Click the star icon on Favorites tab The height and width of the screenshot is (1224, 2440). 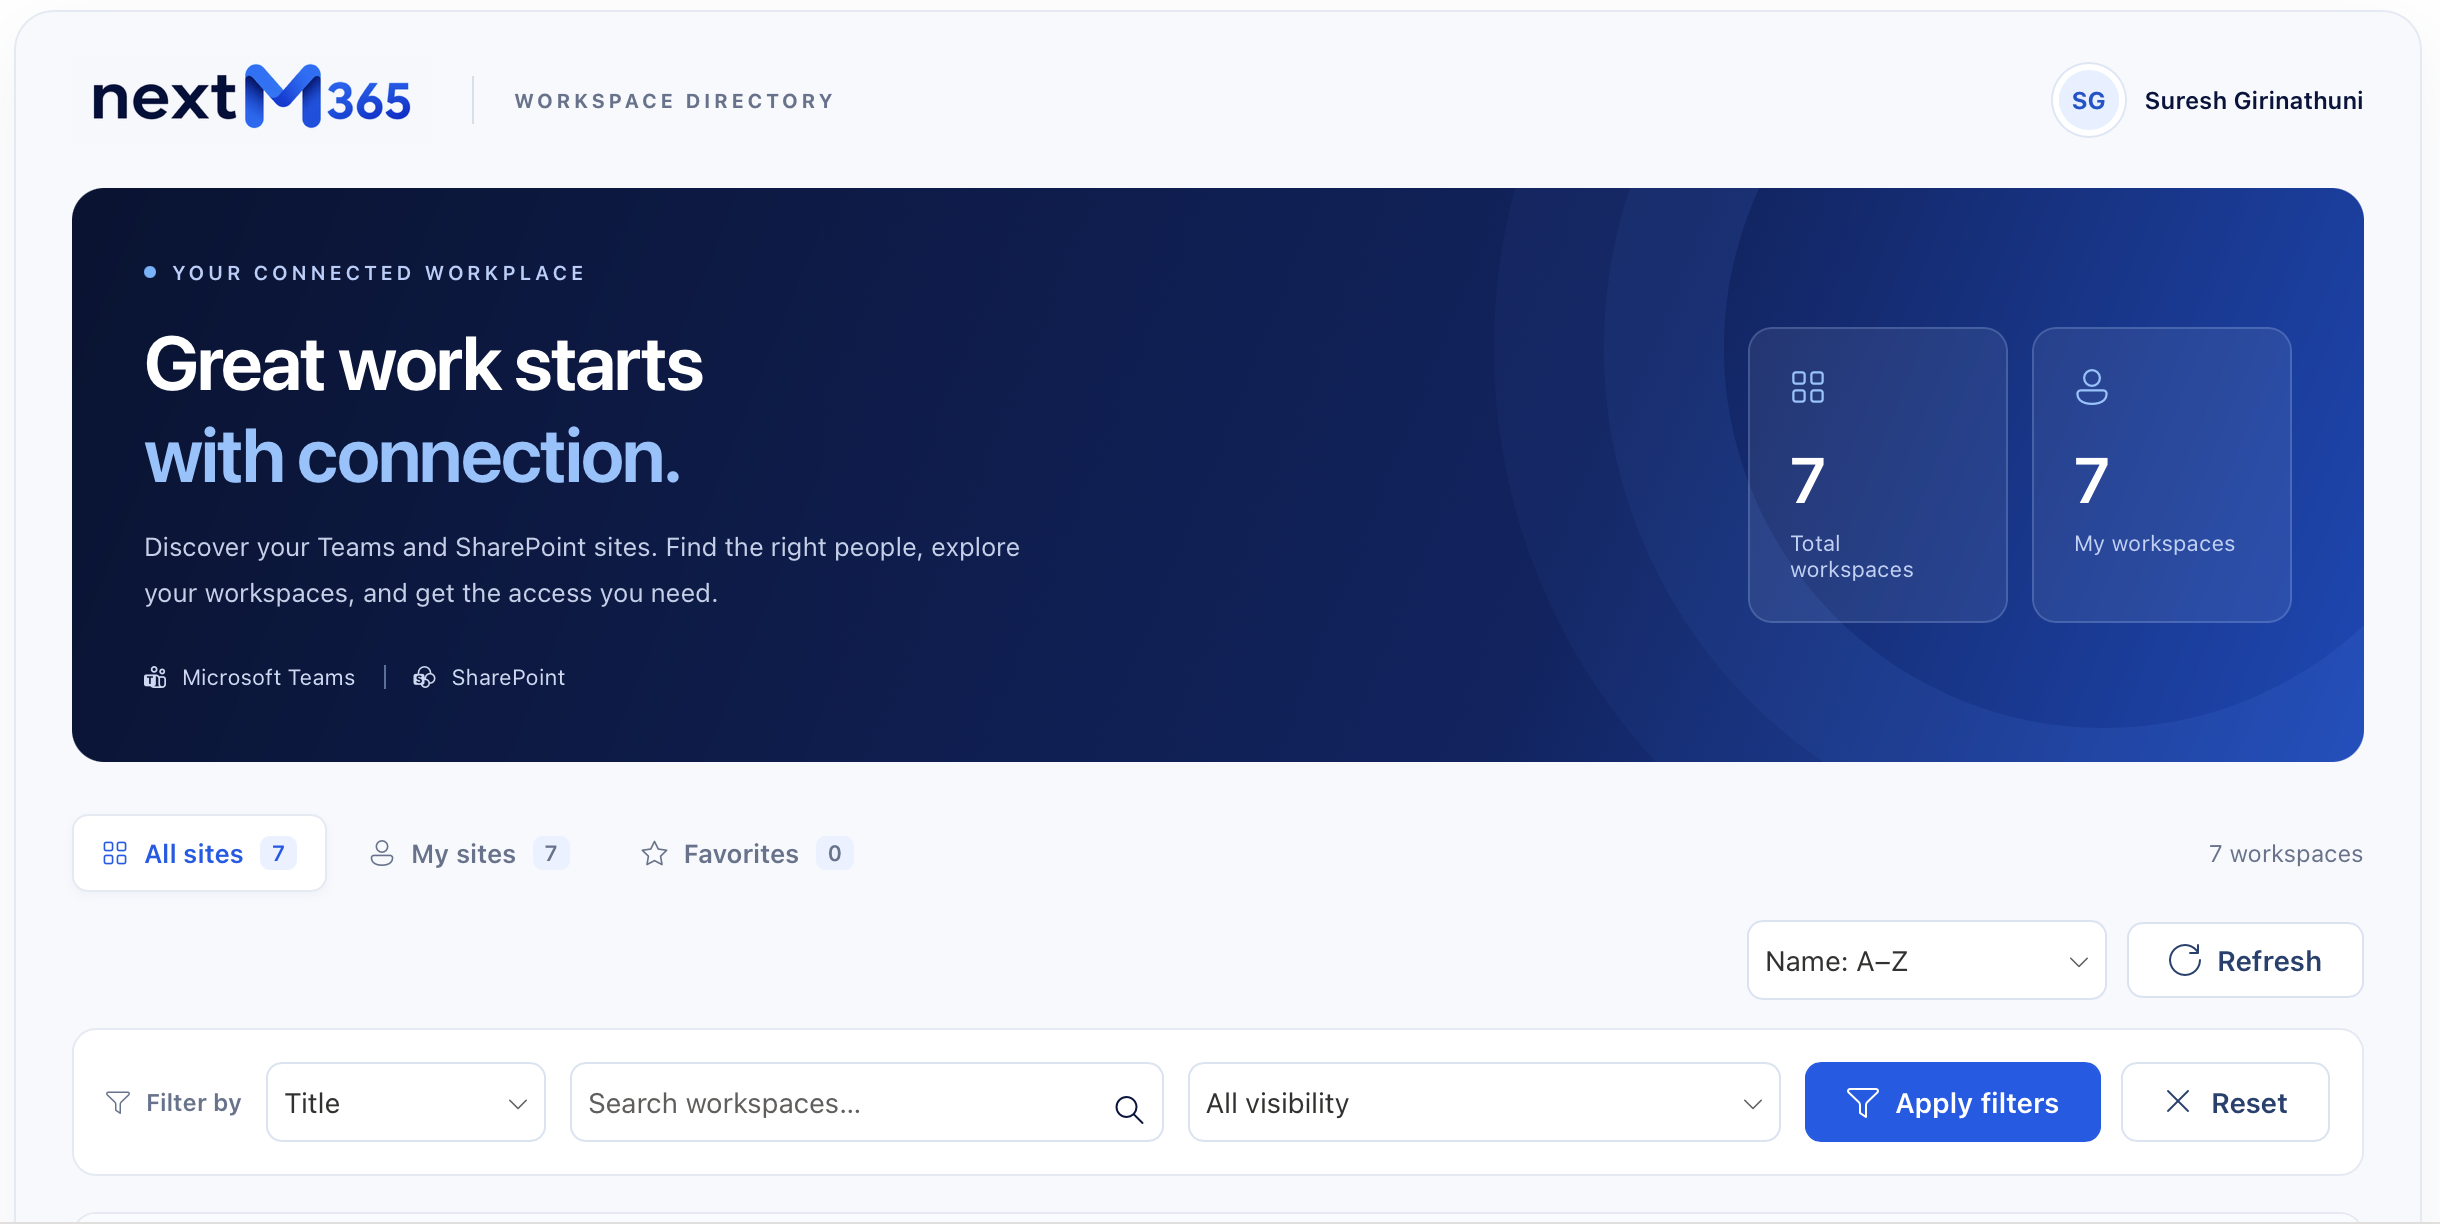click(654, 854)
